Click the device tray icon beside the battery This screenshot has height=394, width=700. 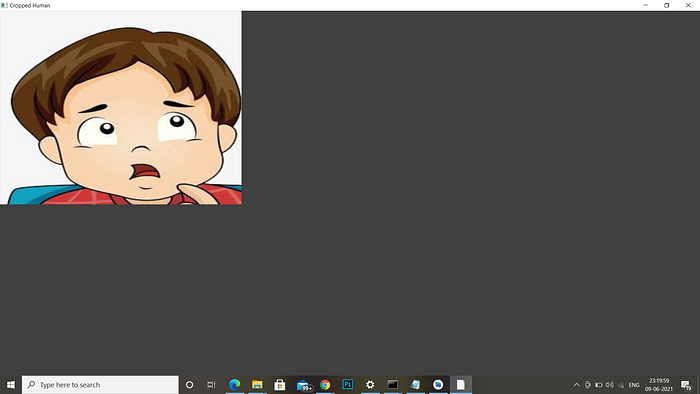[x=588, y=385]
